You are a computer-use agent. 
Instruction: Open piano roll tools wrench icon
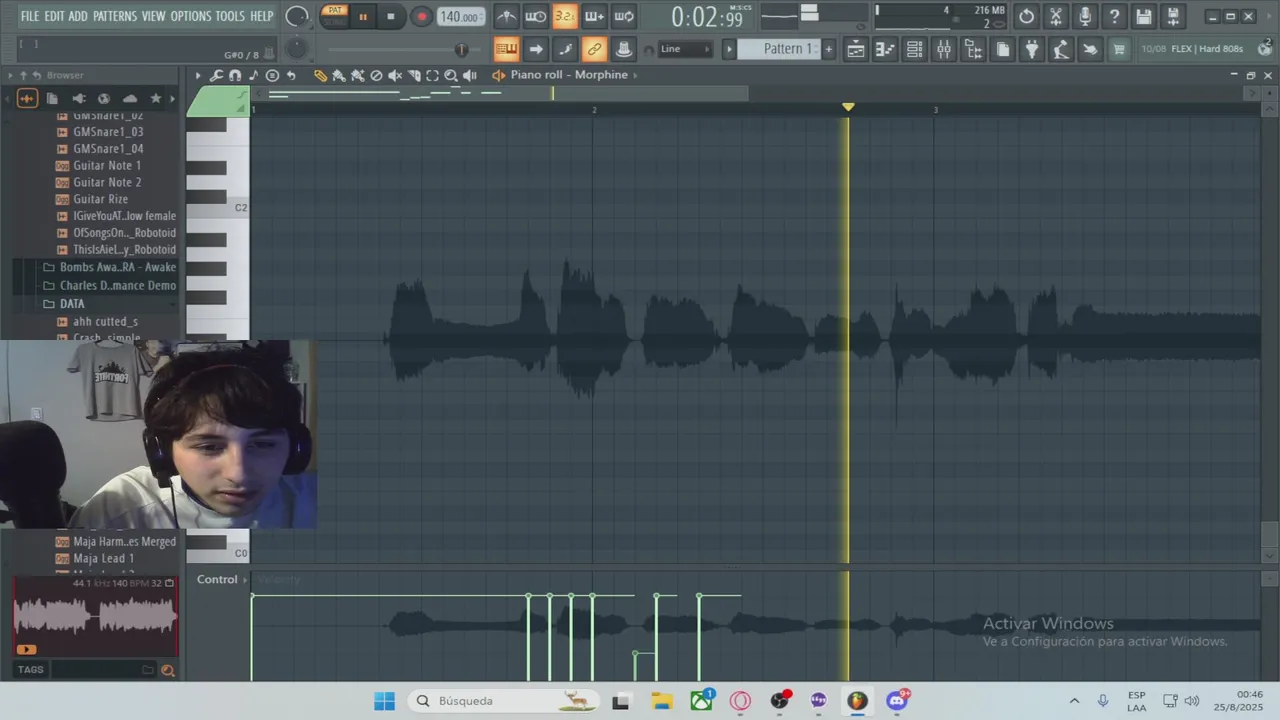click(x=216, y=75)
